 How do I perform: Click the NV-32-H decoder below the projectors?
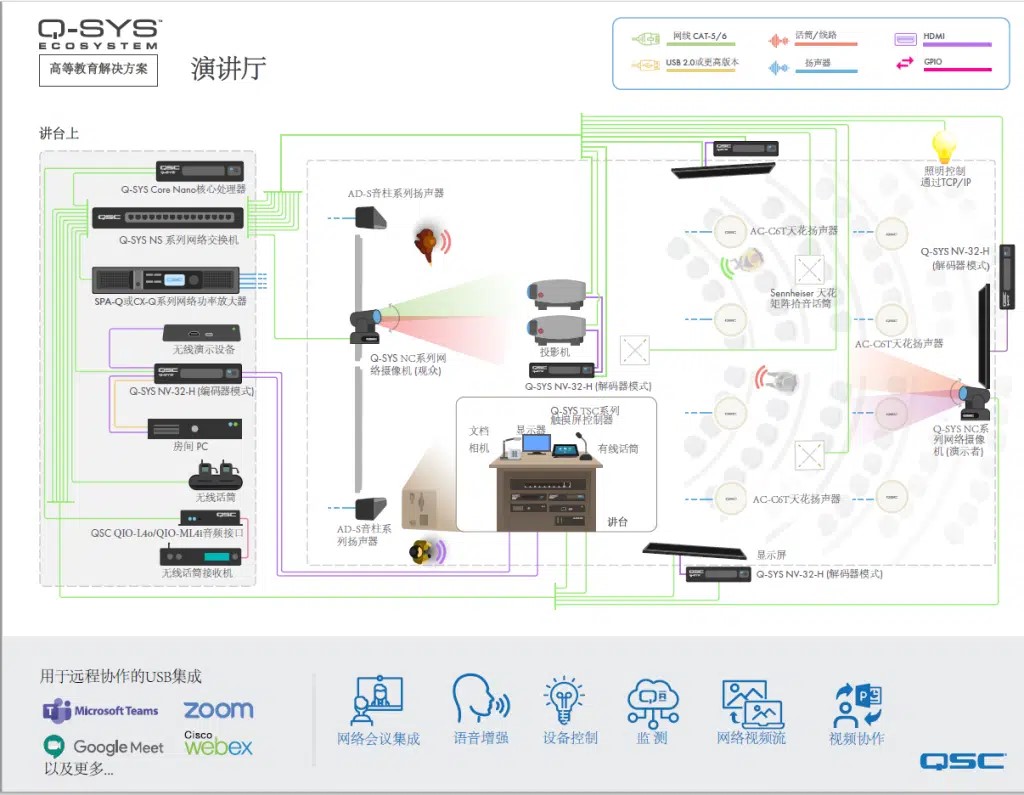[x=562, y=370]
